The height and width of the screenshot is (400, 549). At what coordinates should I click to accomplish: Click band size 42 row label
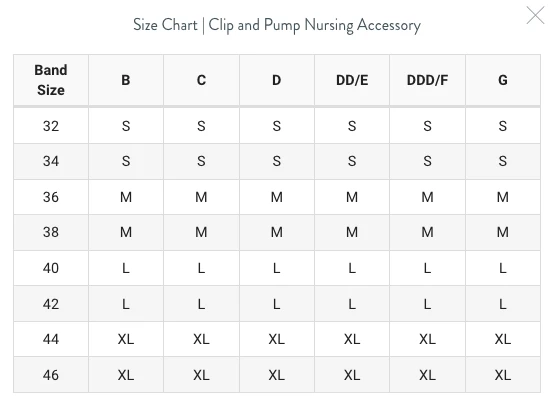pos(51,304)
